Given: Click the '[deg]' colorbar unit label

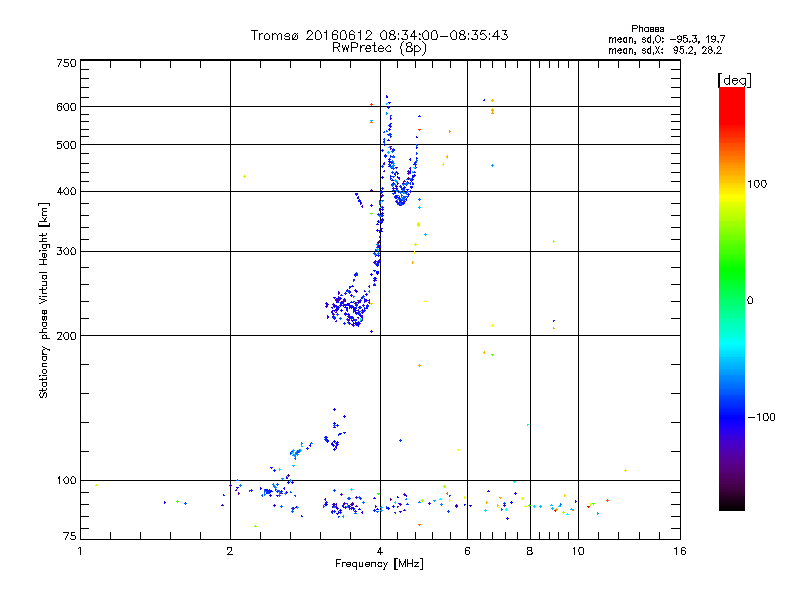Looking at the screenshot, I should (x=734, y=80).
